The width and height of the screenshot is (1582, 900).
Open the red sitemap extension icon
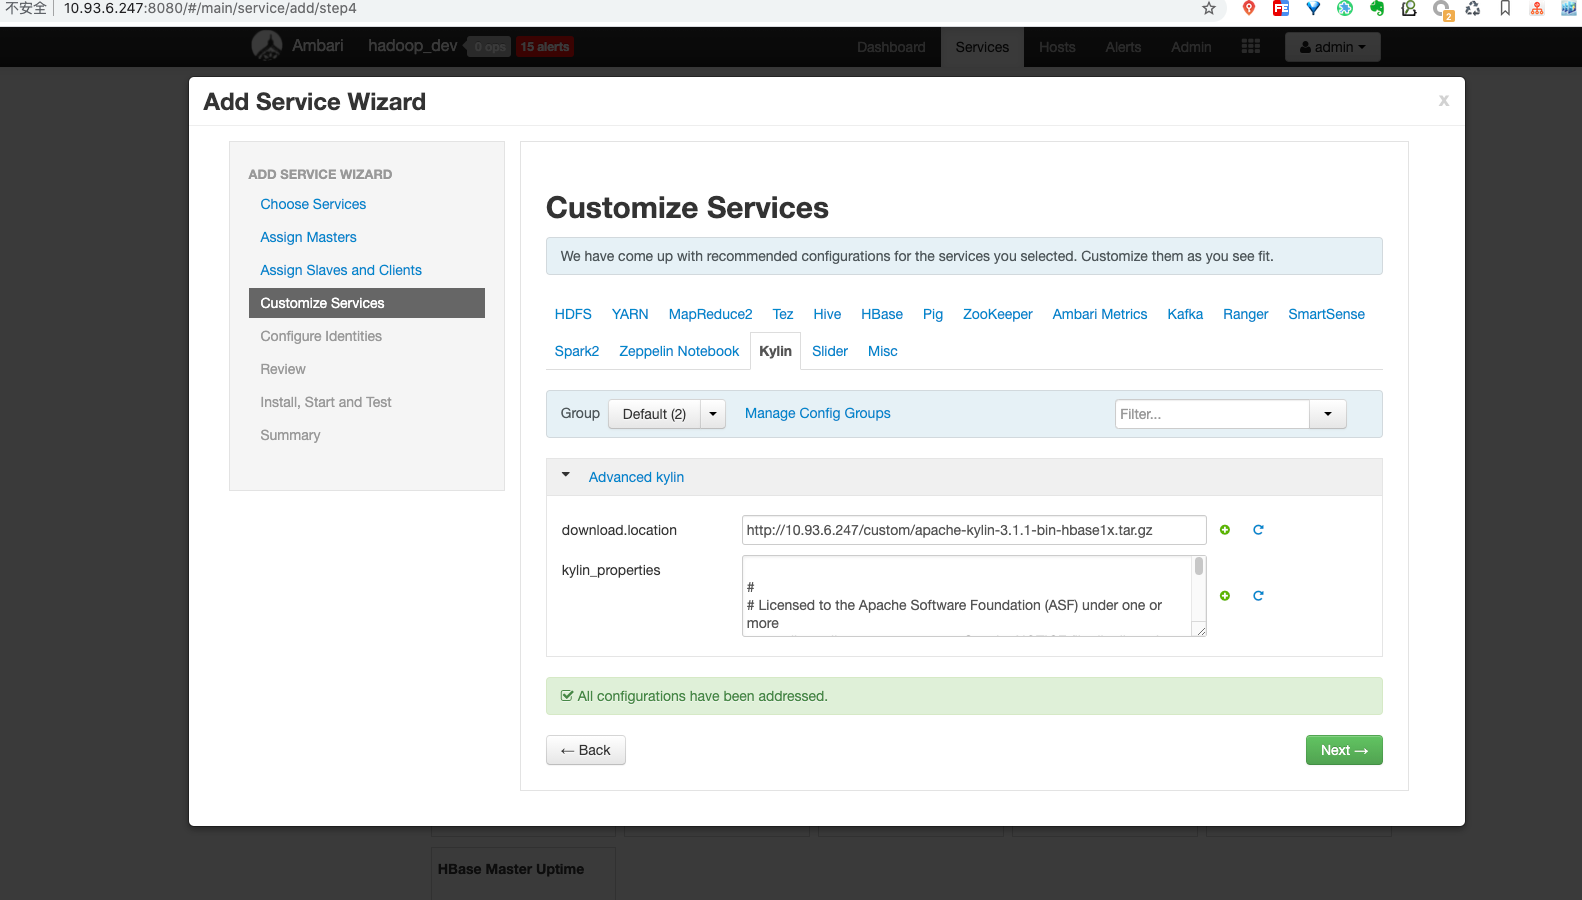click(x=1537, y=9)
